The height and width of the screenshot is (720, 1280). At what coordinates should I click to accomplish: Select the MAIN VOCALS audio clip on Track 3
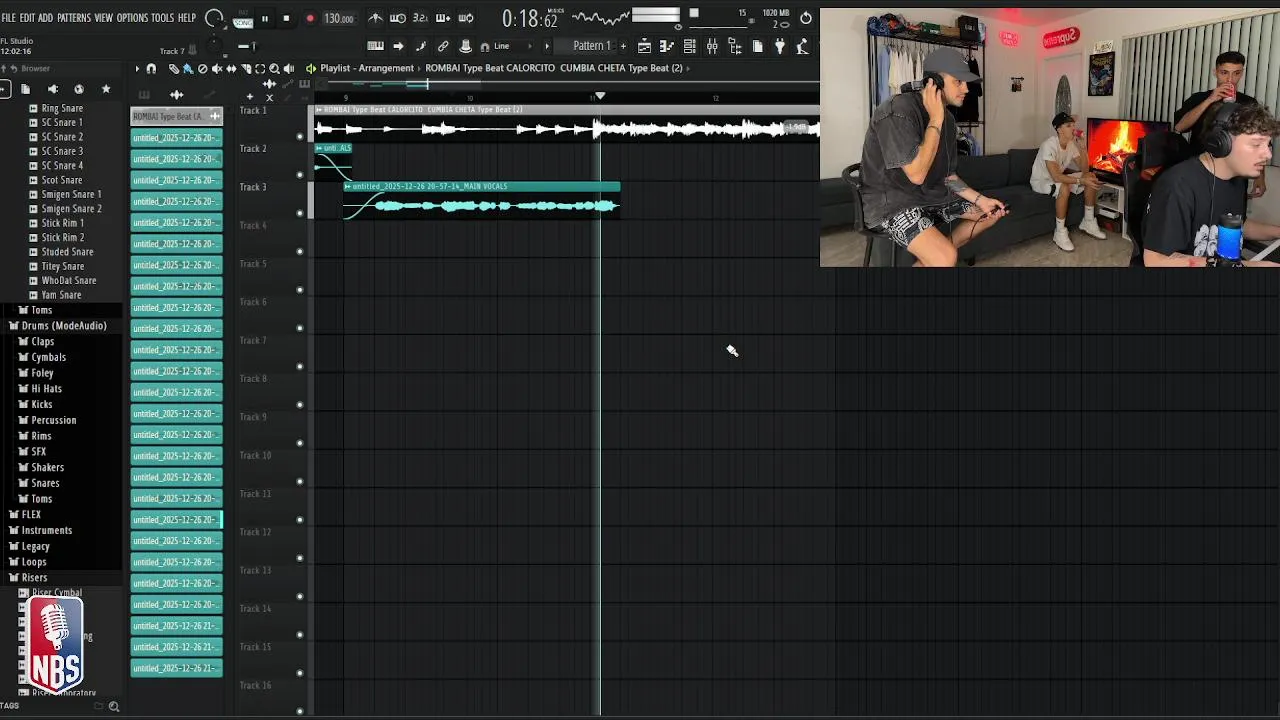481,199
